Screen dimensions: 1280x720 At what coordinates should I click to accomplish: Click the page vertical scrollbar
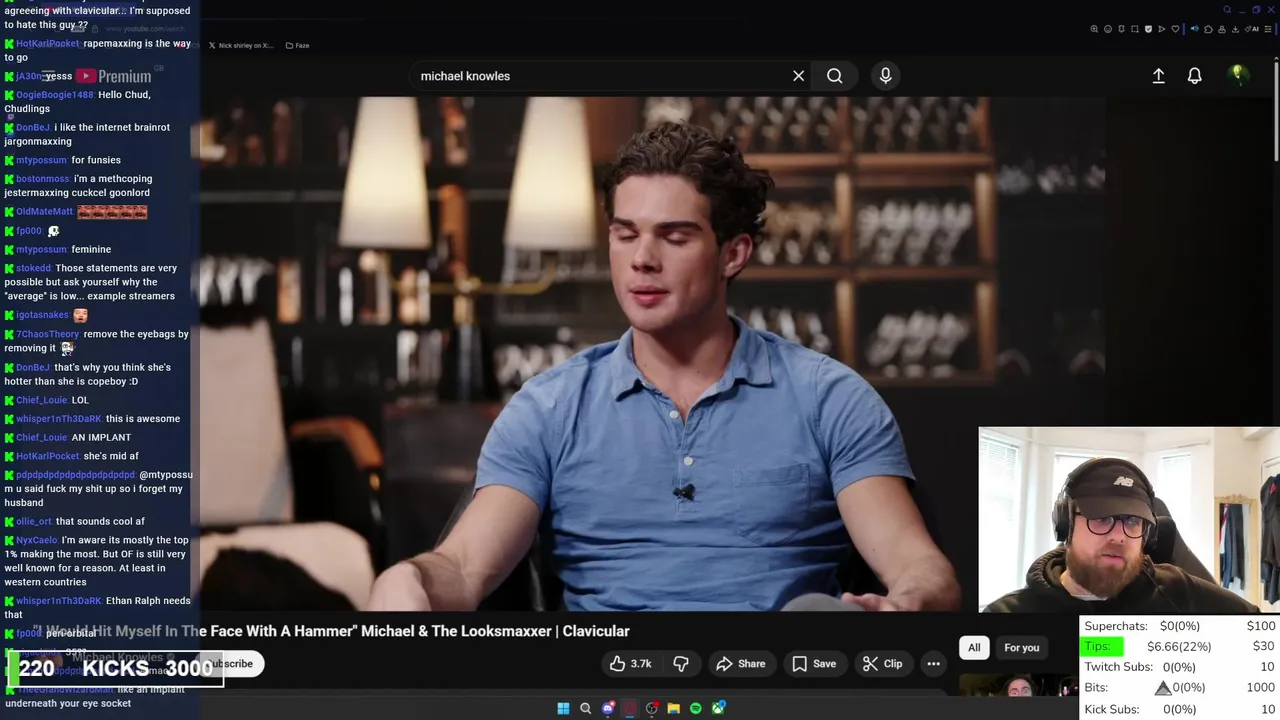click(x=1276, y=110)
